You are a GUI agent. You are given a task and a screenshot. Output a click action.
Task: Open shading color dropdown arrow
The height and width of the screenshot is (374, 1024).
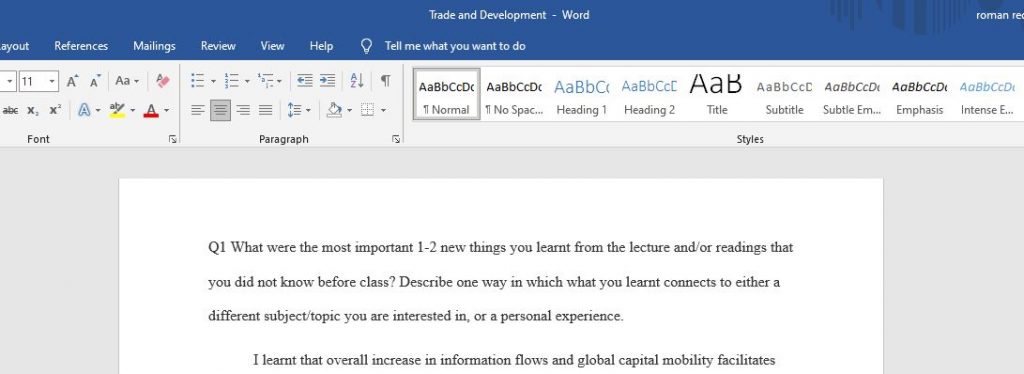pos(349,110)
